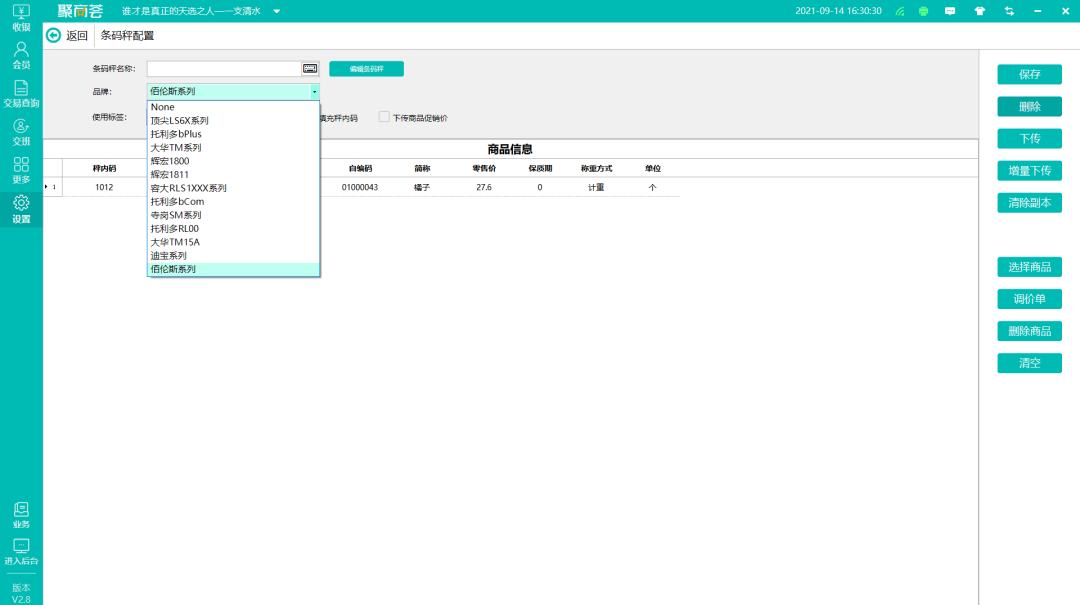Open the message bubble icon in title bar
1080x605 pixels.
point(951,11)
